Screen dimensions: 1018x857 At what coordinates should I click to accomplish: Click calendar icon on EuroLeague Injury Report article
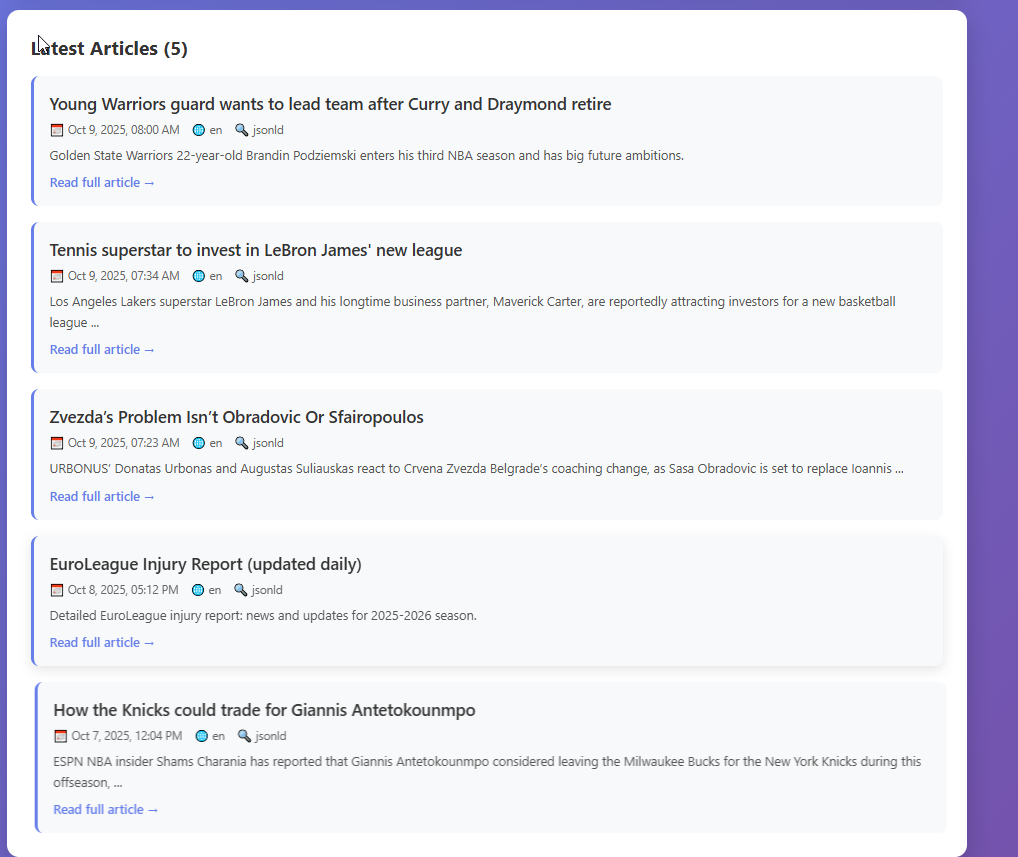(57, 590)
